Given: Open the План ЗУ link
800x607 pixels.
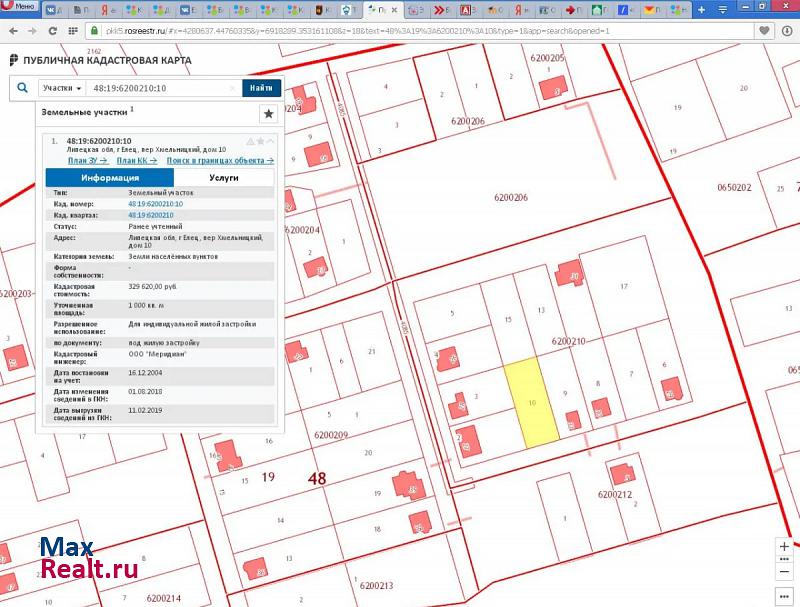Looking at the screenshot, I should [88, 160].
